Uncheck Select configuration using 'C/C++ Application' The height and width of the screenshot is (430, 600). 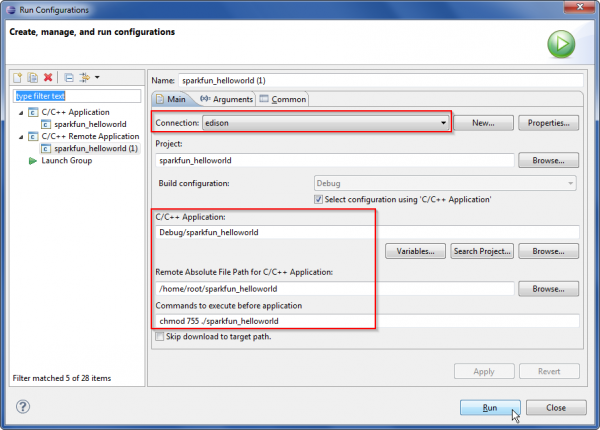[318, 199]
